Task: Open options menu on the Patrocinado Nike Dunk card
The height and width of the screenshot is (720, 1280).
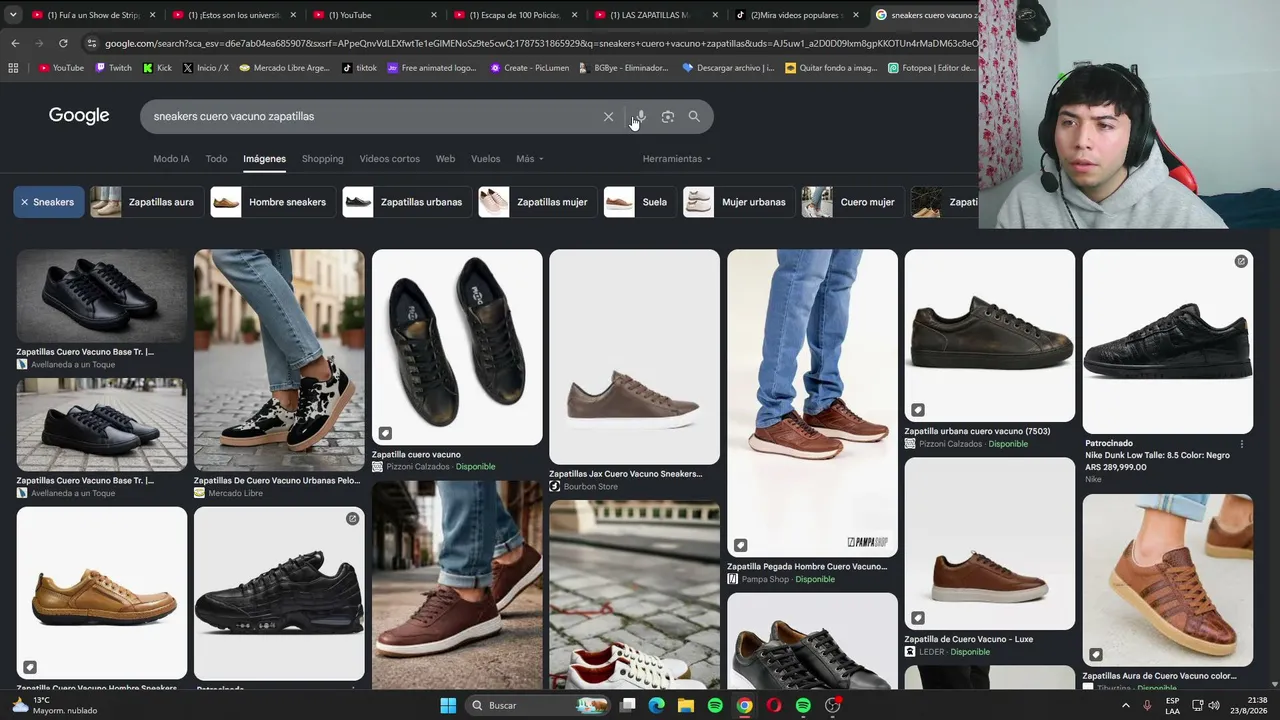Action: pyautogui.click(x=1242, y=444)
